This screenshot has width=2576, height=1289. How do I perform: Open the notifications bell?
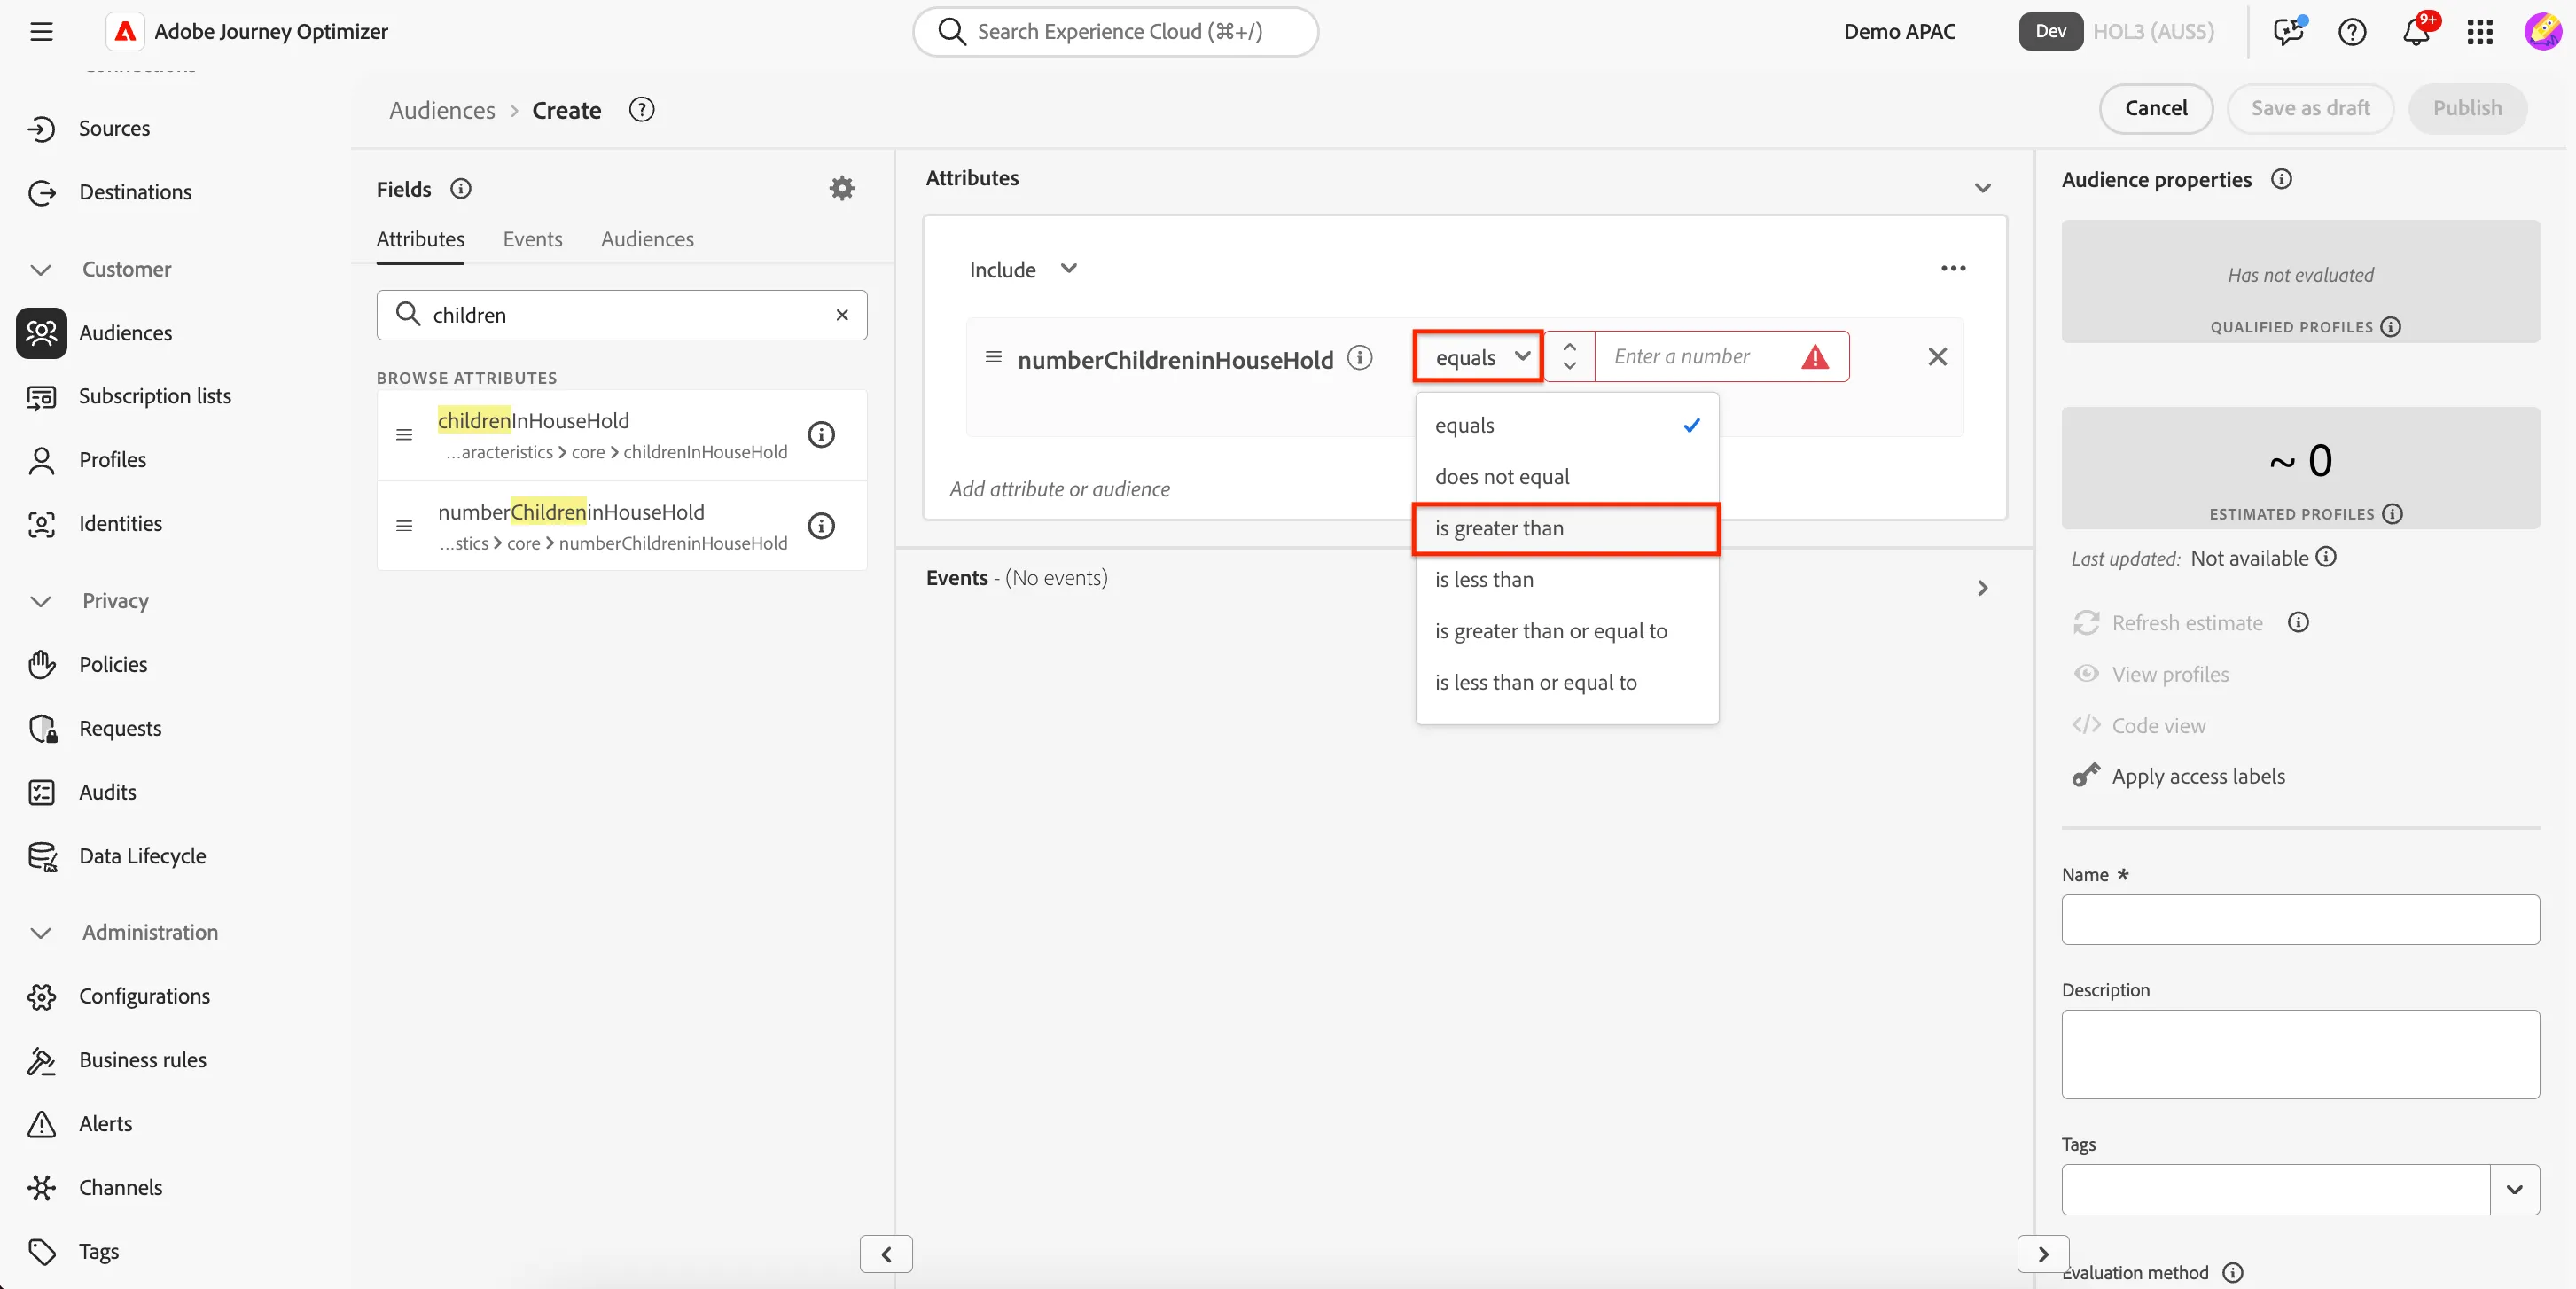pyautogui.click(x=2417, y=31)
